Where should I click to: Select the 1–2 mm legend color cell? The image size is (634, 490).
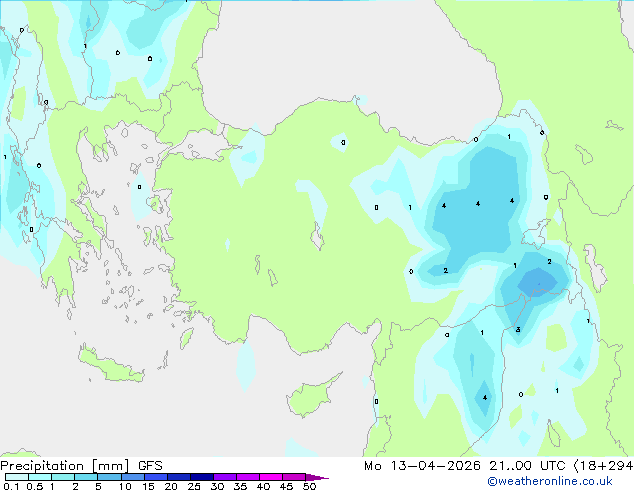[x=63, y=477]
